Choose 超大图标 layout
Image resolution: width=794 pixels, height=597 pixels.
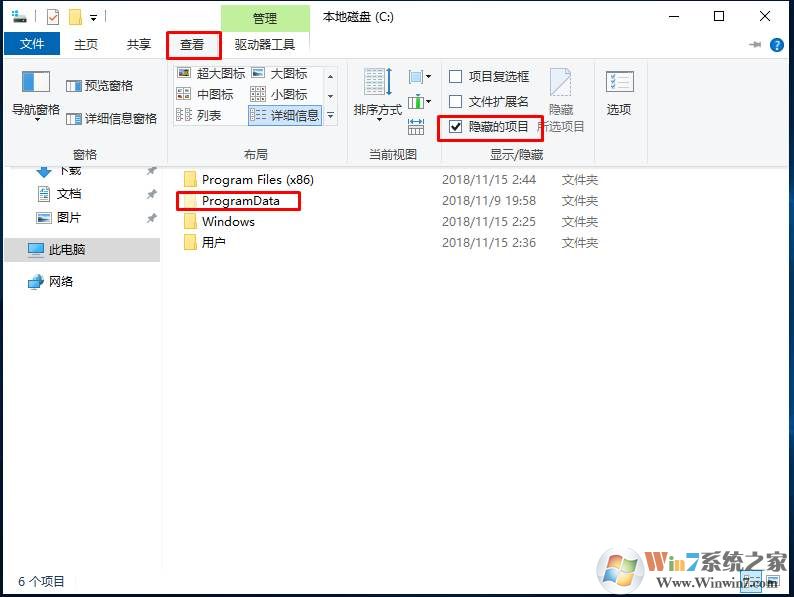click(211, 73)
